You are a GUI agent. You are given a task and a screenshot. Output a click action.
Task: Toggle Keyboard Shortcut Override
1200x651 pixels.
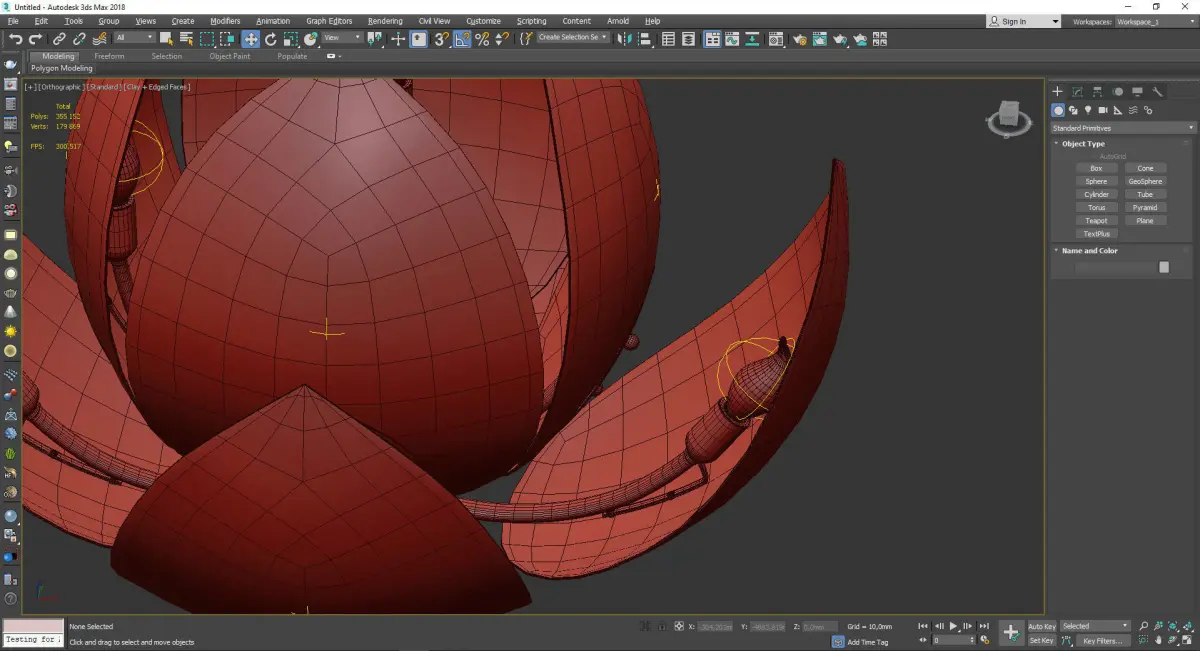418,39
